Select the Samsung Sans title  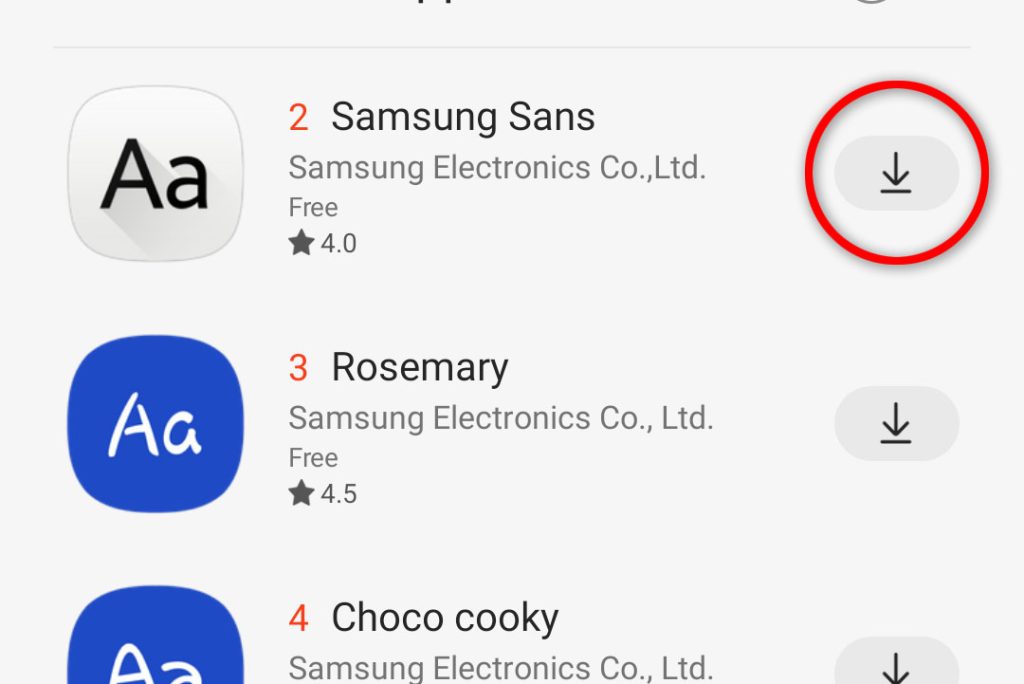pyautogui.click(x=463, y=117)
